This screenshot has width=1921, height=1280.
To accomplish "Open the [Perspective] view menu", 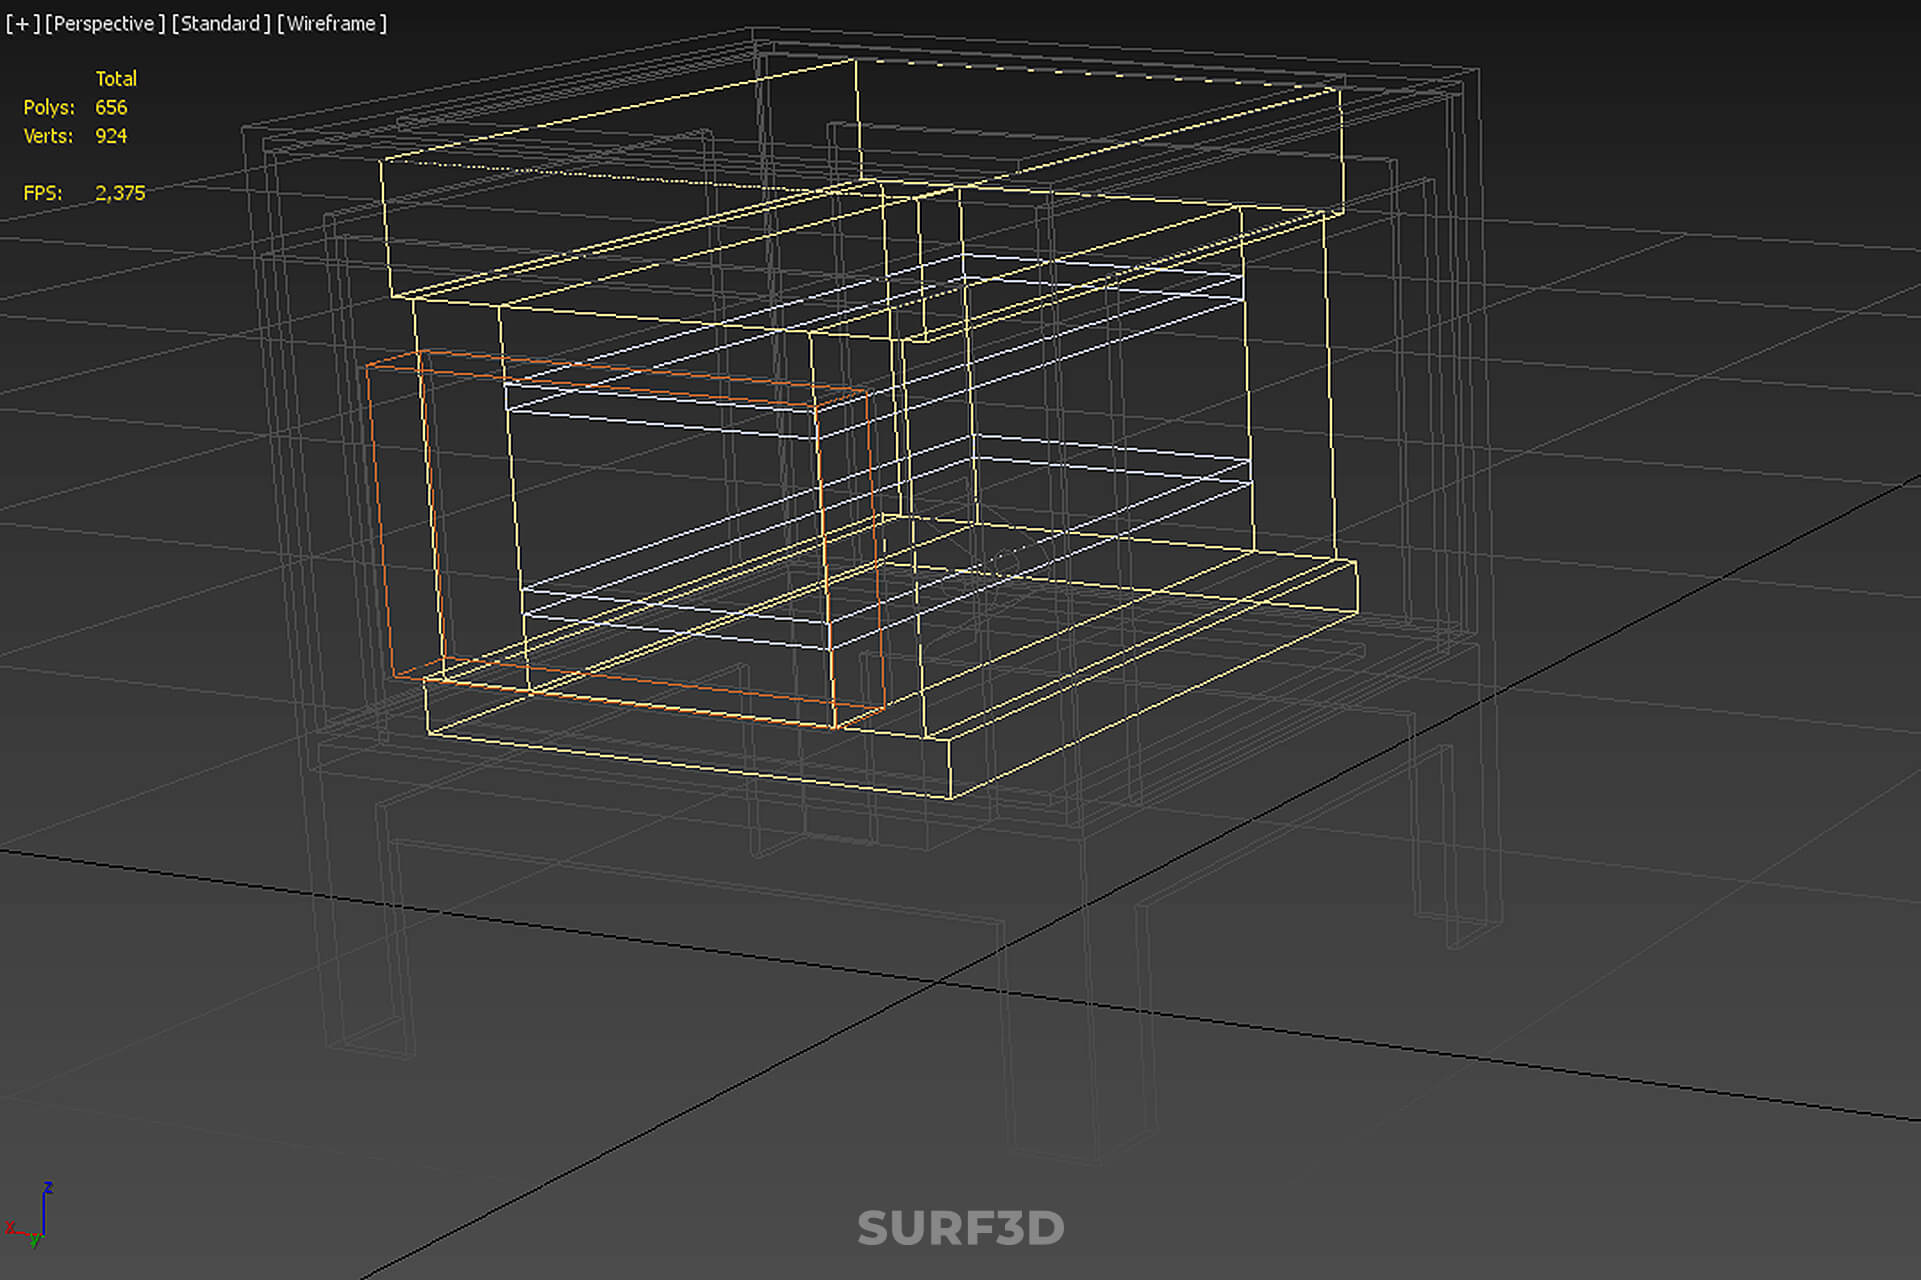I will (105, 23).
